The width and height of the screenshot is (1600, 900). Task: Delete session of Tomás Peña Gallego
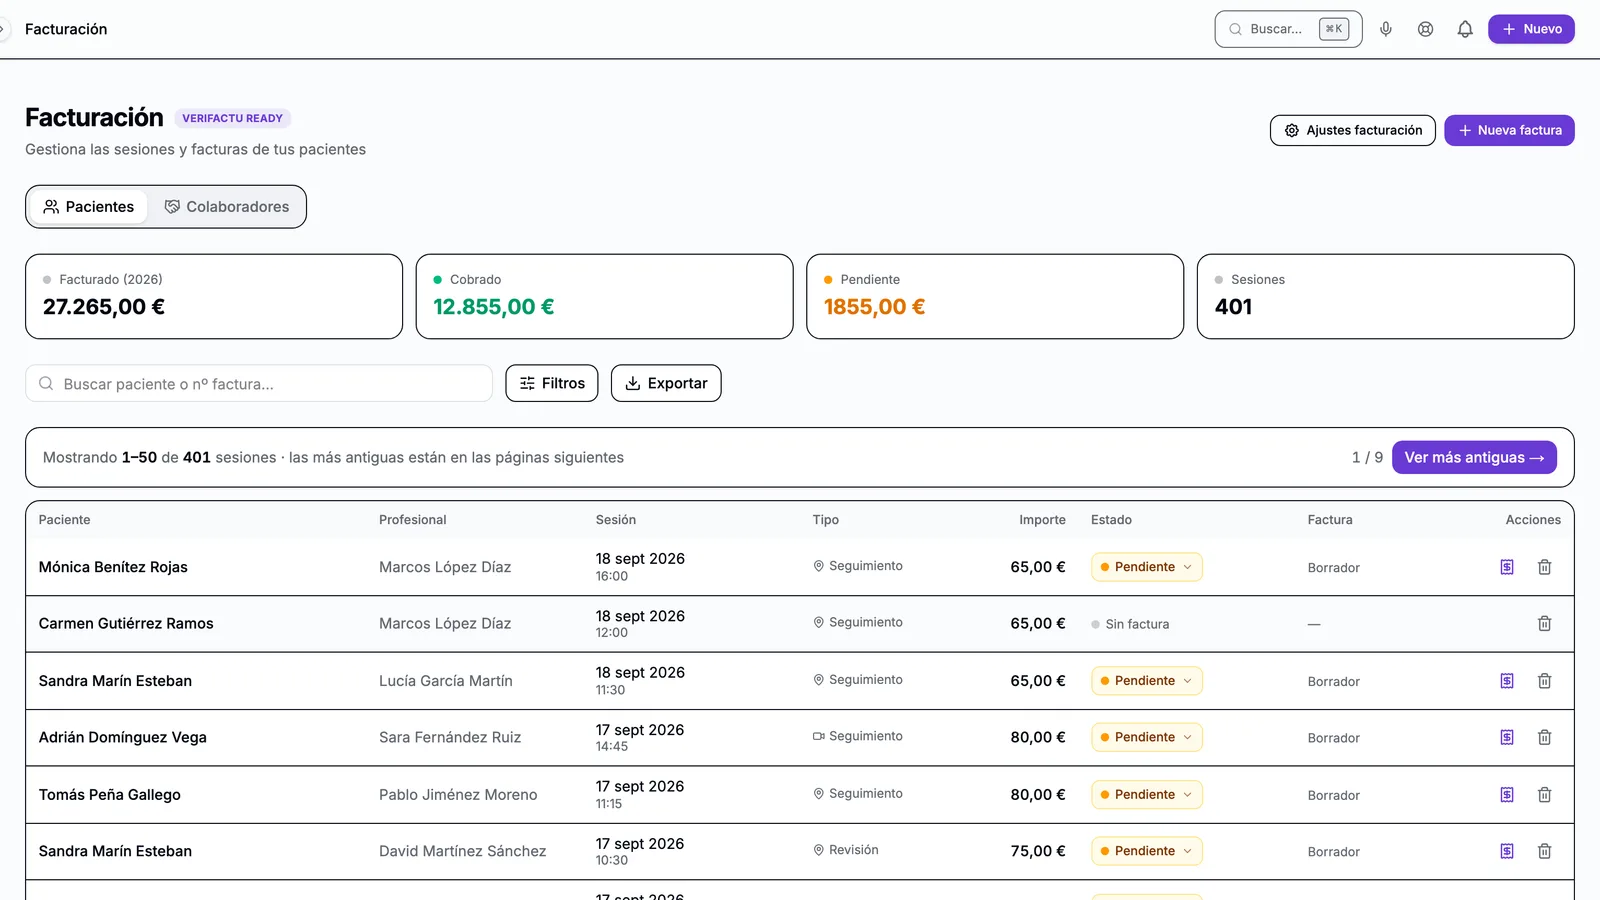click(1544, 795)
